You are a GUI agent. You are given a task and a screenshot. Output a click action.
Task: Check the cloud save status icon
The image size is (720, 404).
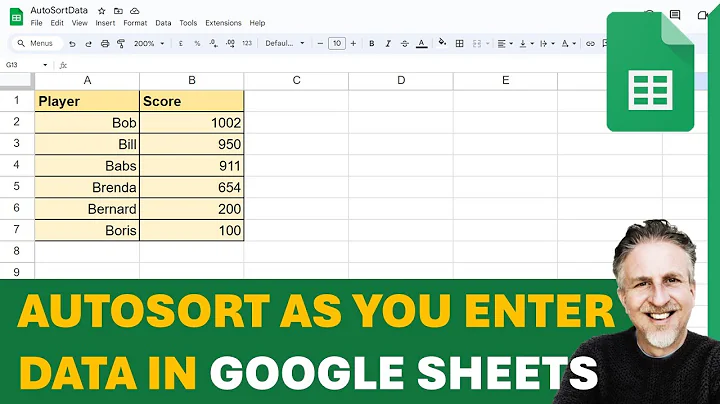click(135, 11)
